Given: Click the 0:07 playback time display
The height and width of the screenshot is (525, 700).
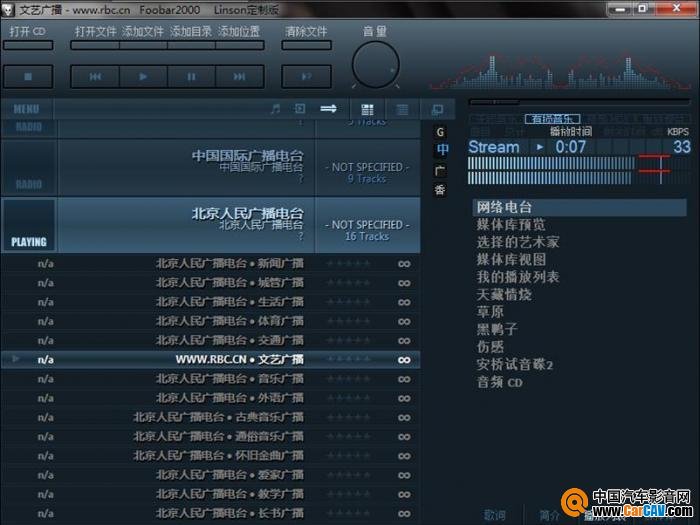Looking at the screenshot, I should point(570,147).
